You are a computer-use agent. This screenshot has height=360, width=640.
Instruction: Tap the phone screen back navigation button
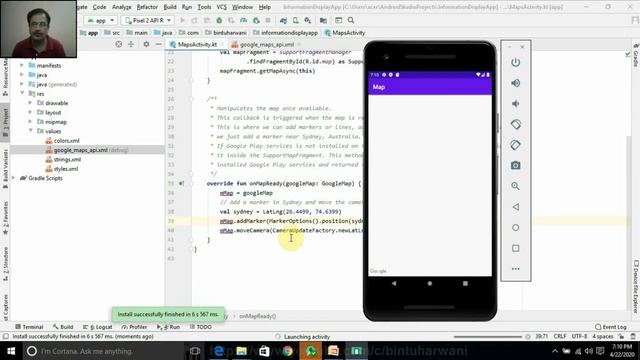(394, 283)
